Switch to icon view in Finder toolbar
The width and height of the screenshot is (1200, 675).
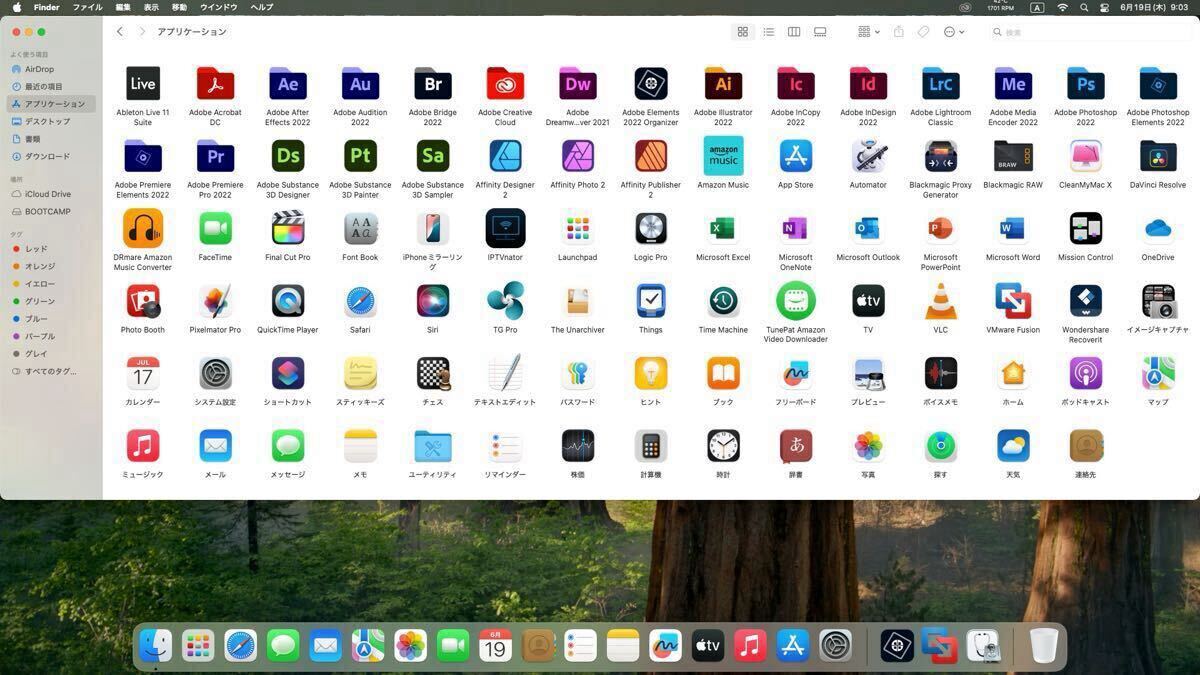pyautogui.click(x=743, y=32)
